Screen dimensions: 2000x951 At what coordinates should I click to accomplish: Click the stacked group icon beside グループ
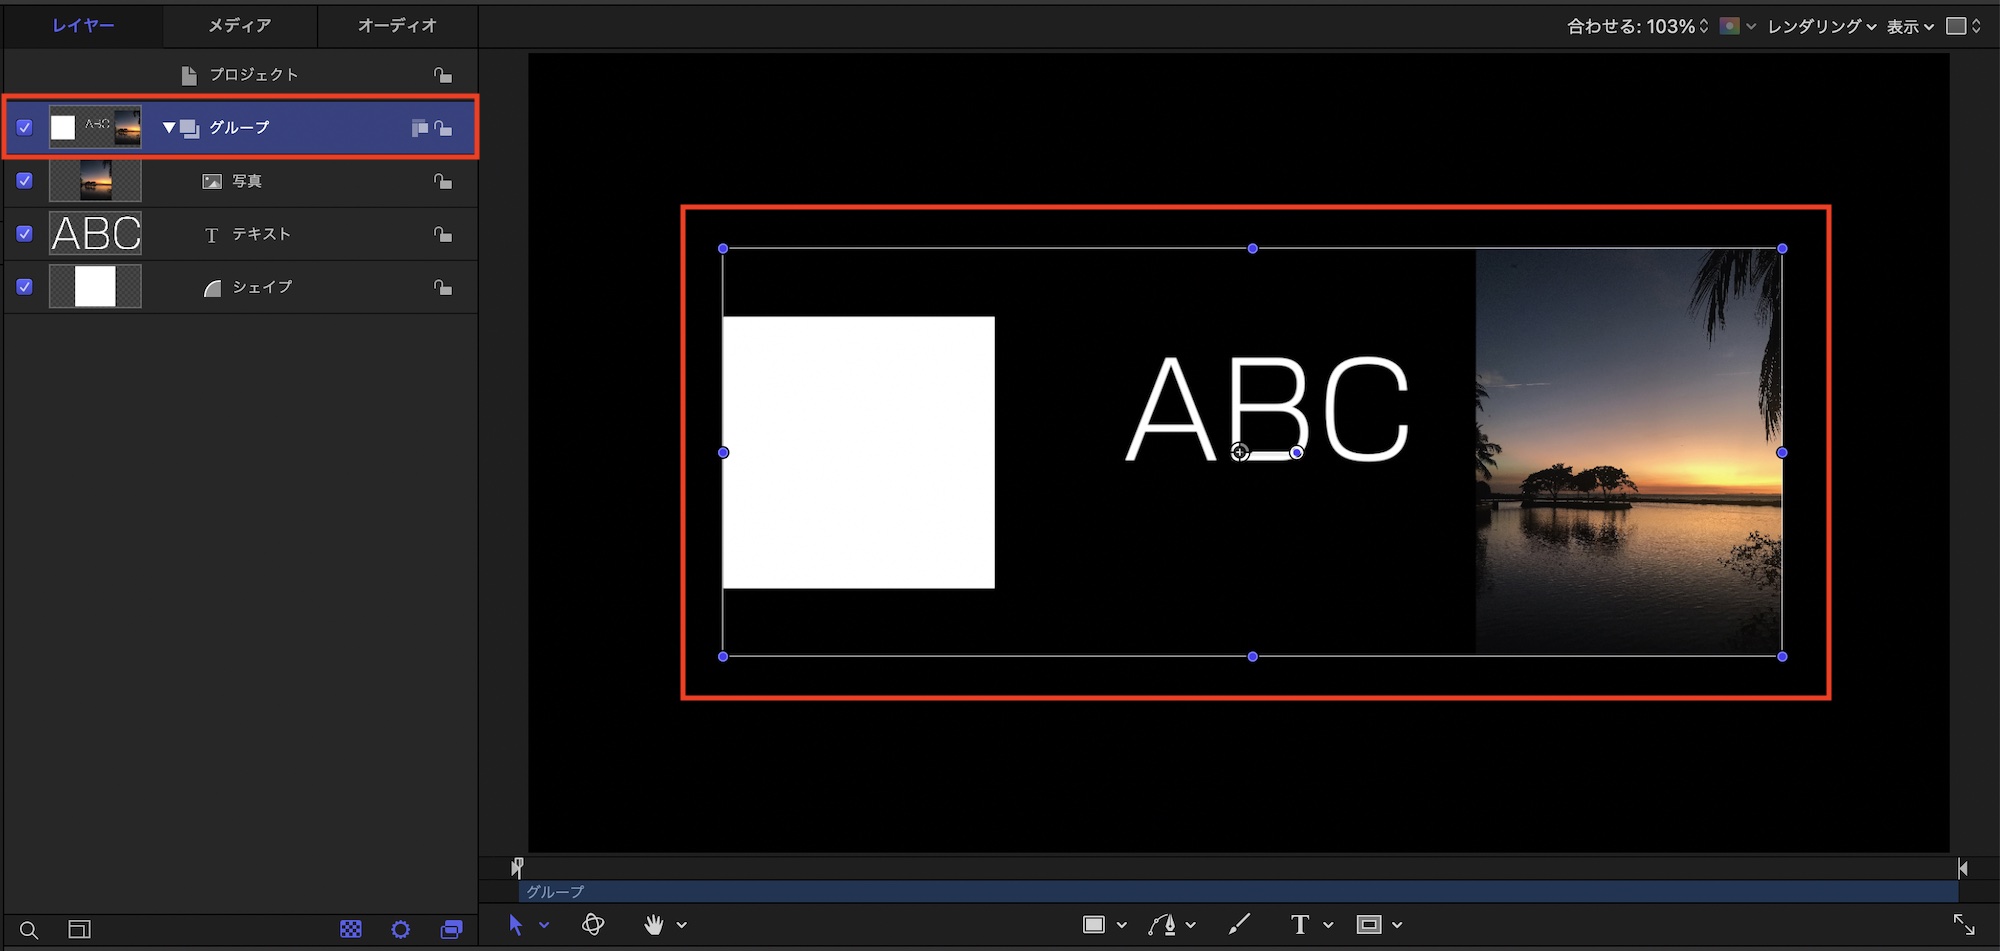click(190, 128)
